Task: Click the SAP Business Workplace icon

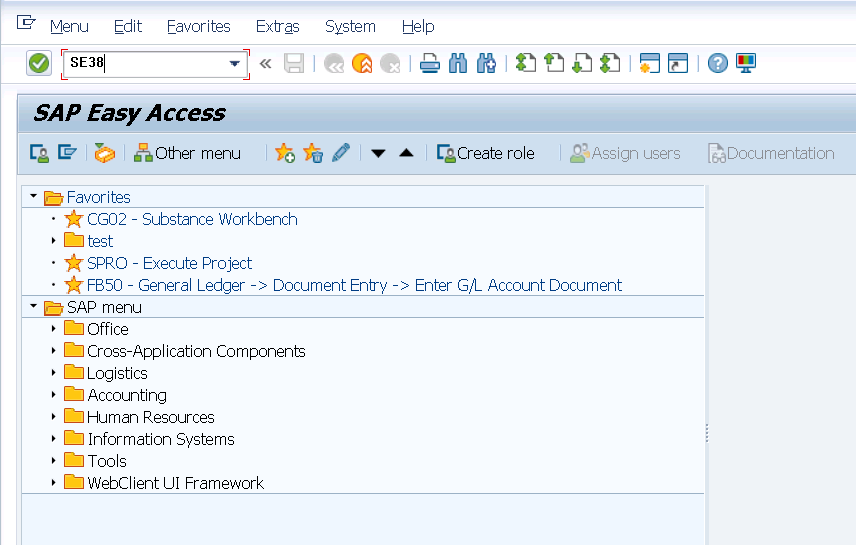Action: coord(105,153)
